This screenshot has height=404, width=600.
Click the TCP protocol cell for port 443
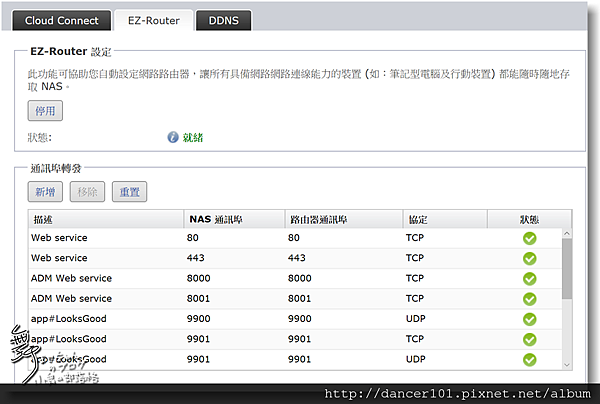pos(415,258)
